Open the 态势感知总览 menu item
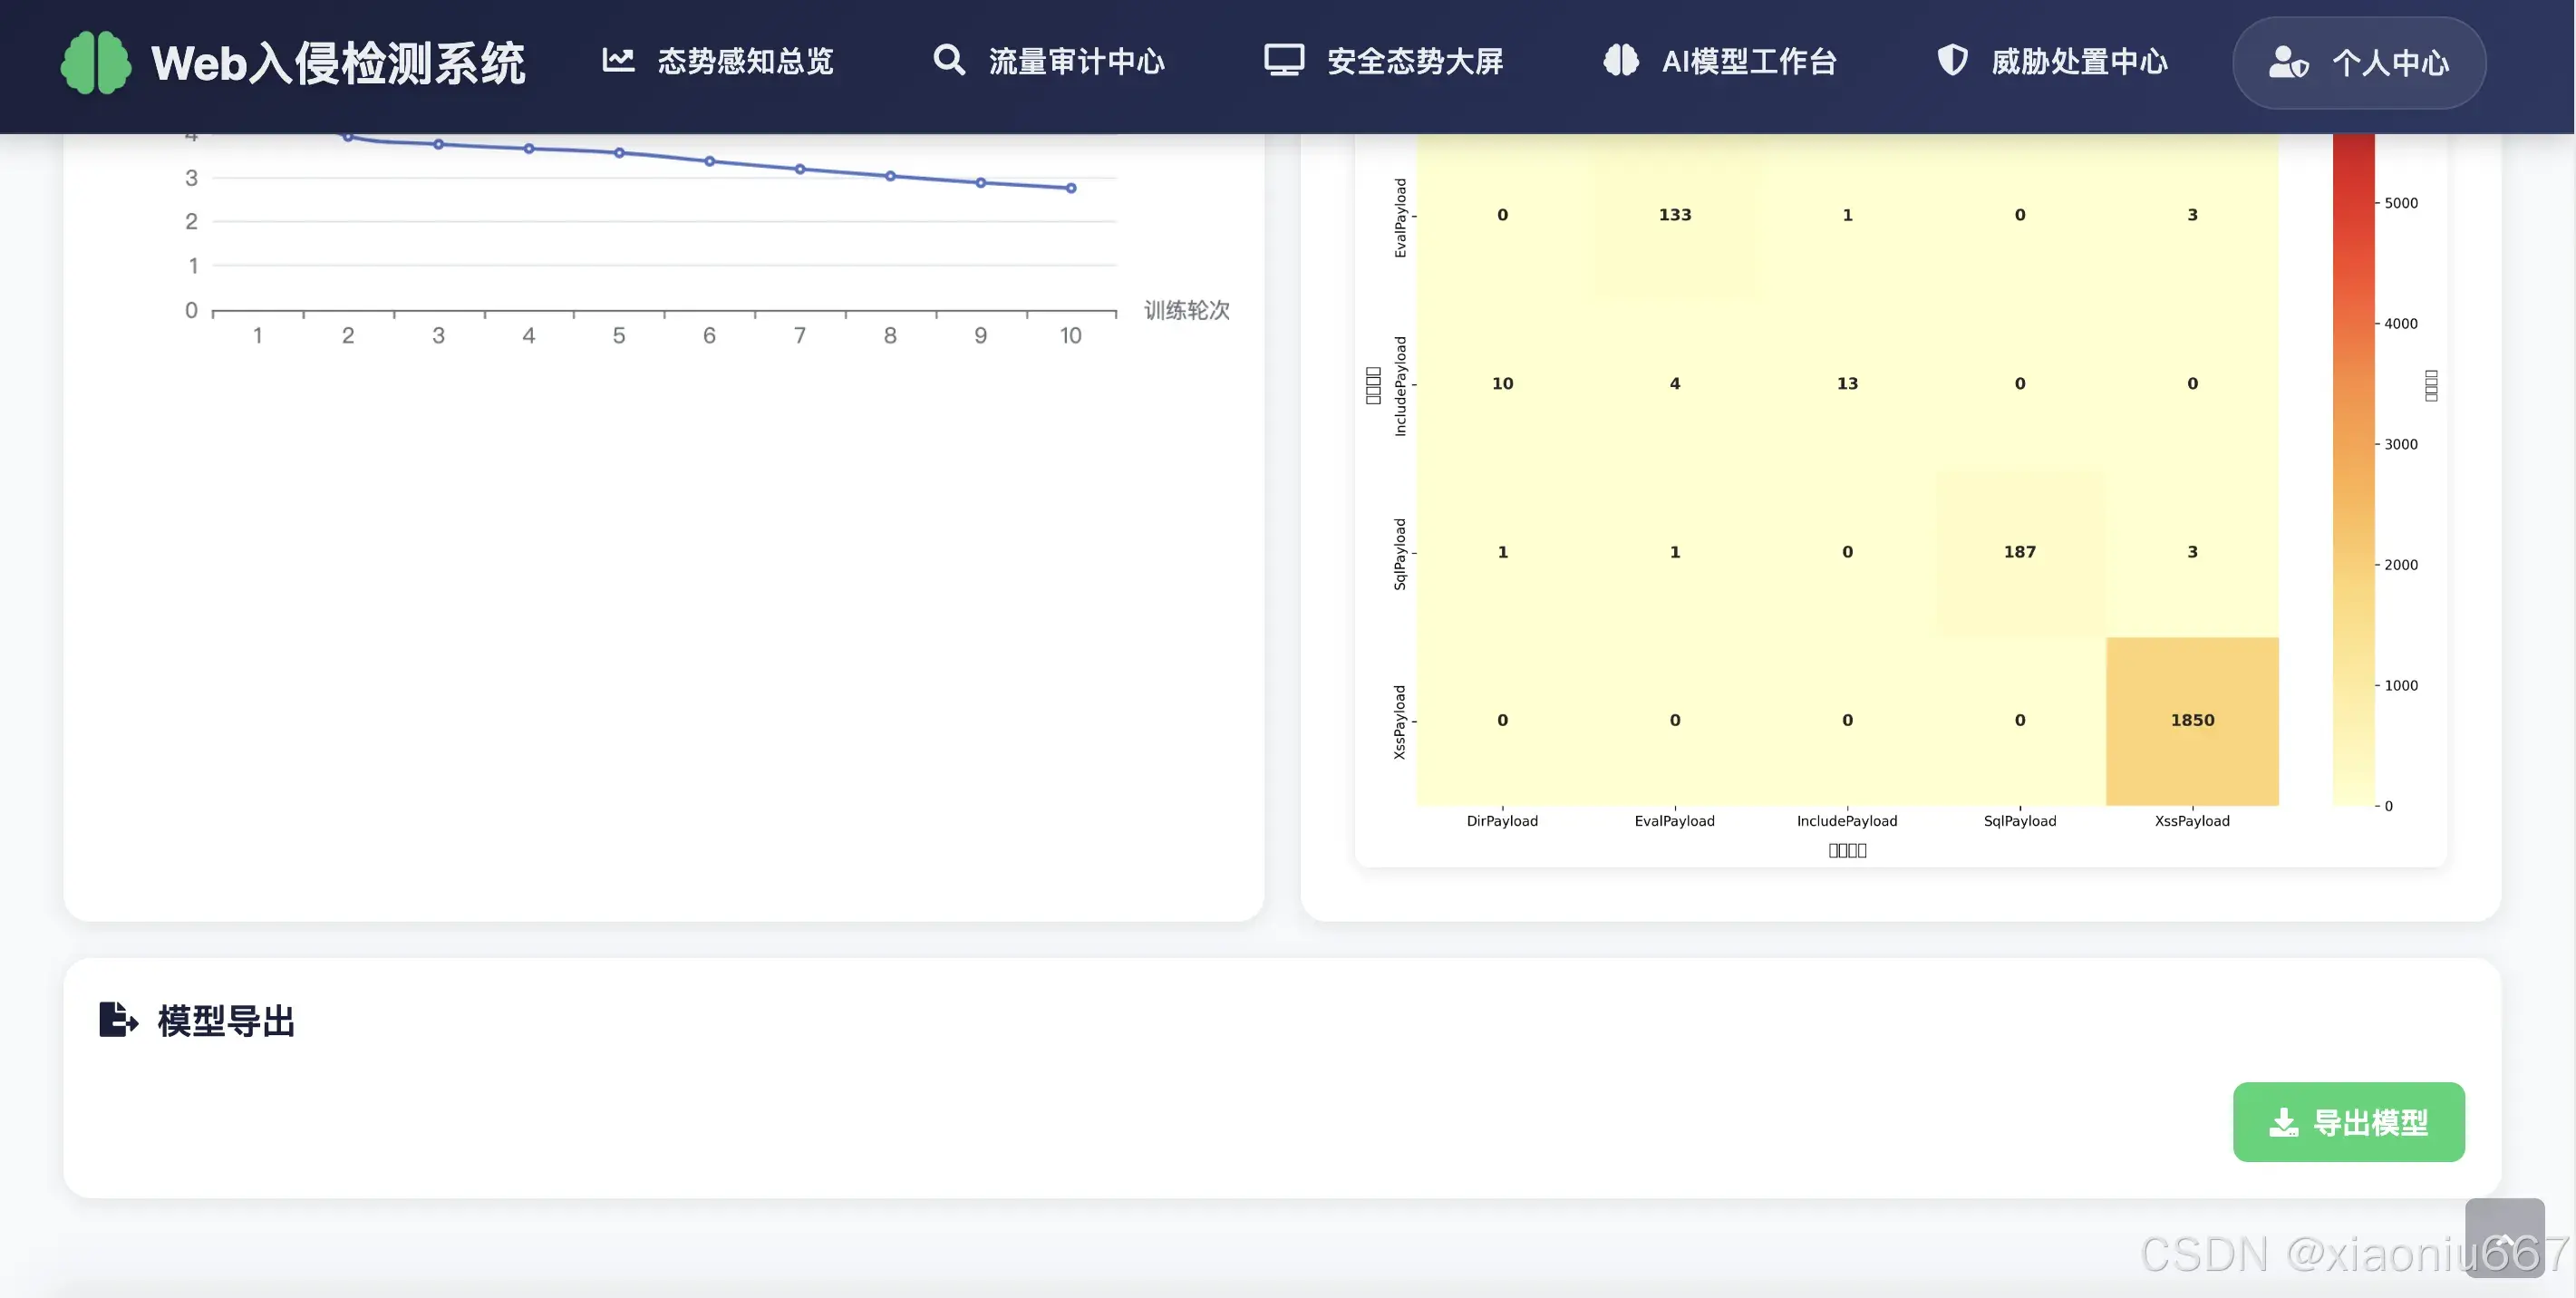The image size is (2576, 1298). [745, 62]
